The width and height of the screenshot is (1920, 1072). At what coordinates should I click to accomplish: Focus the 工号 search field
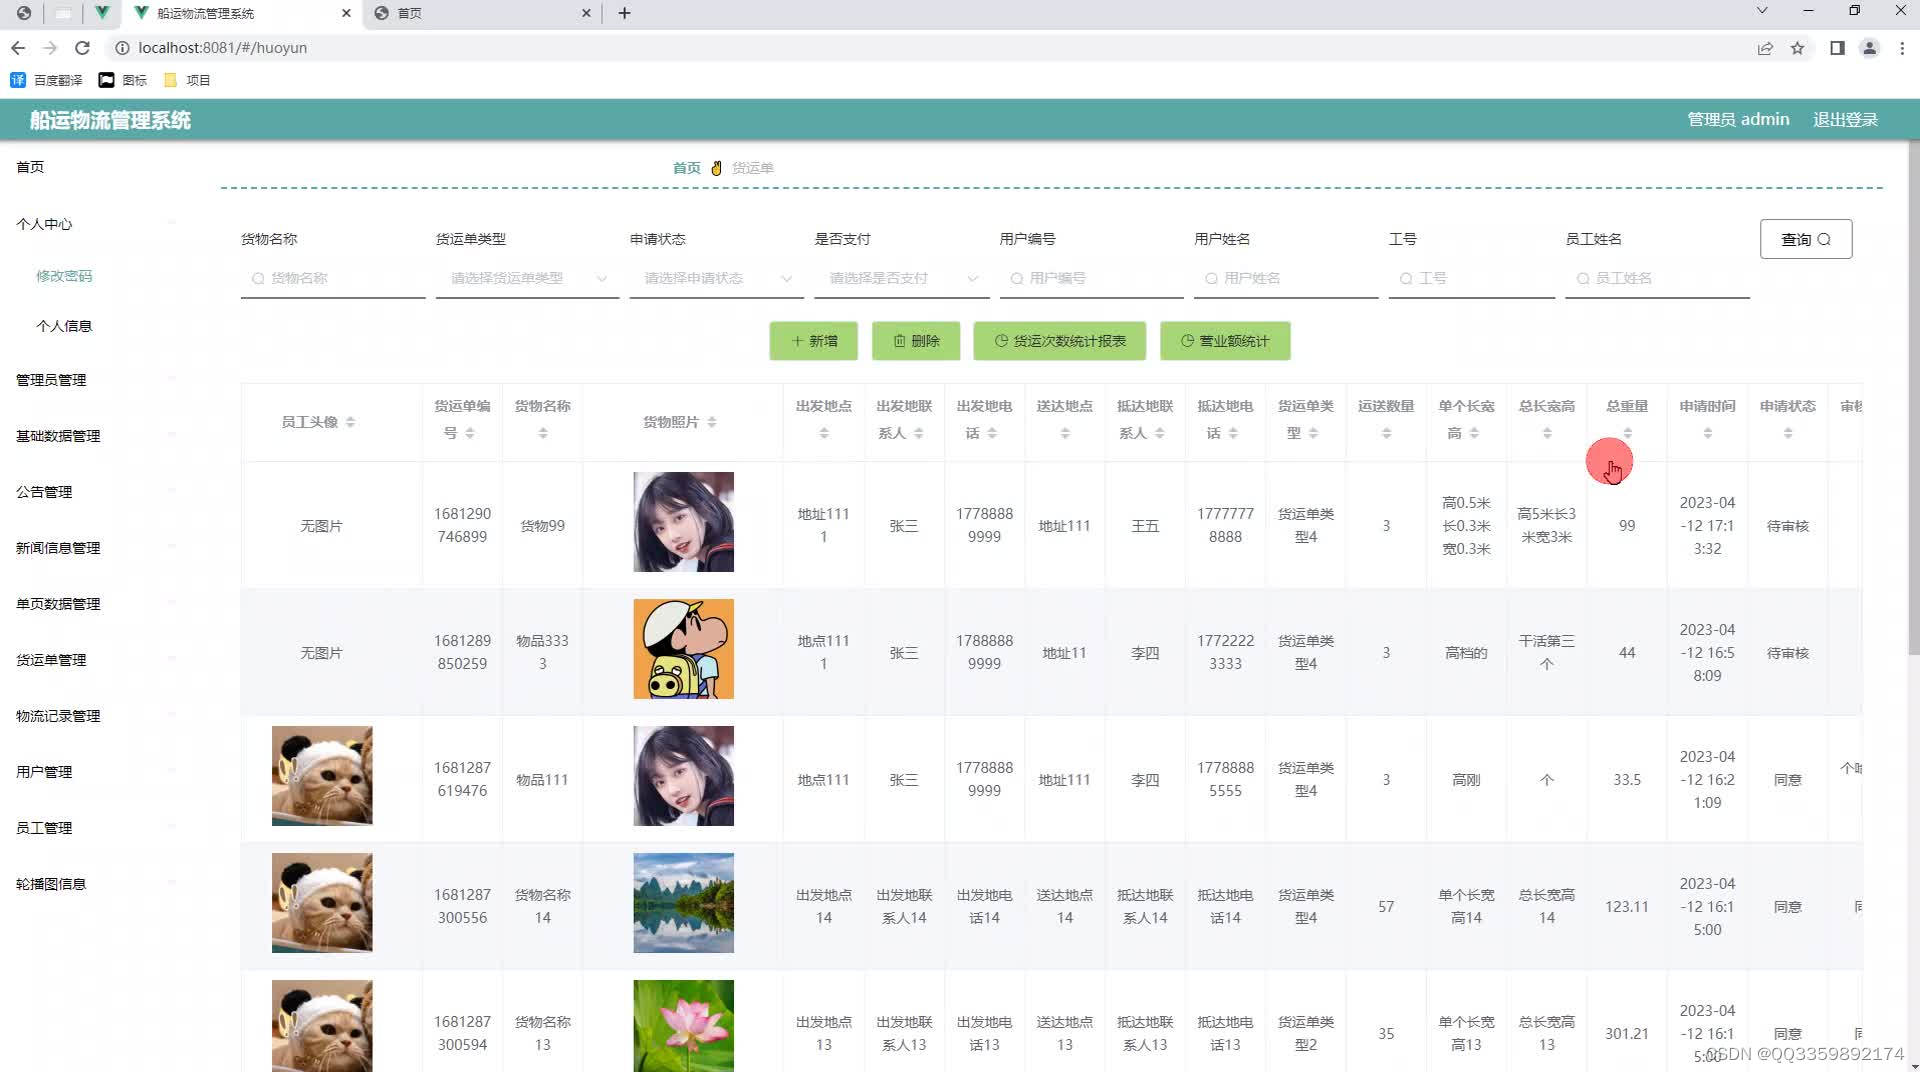click(1472, 279)
